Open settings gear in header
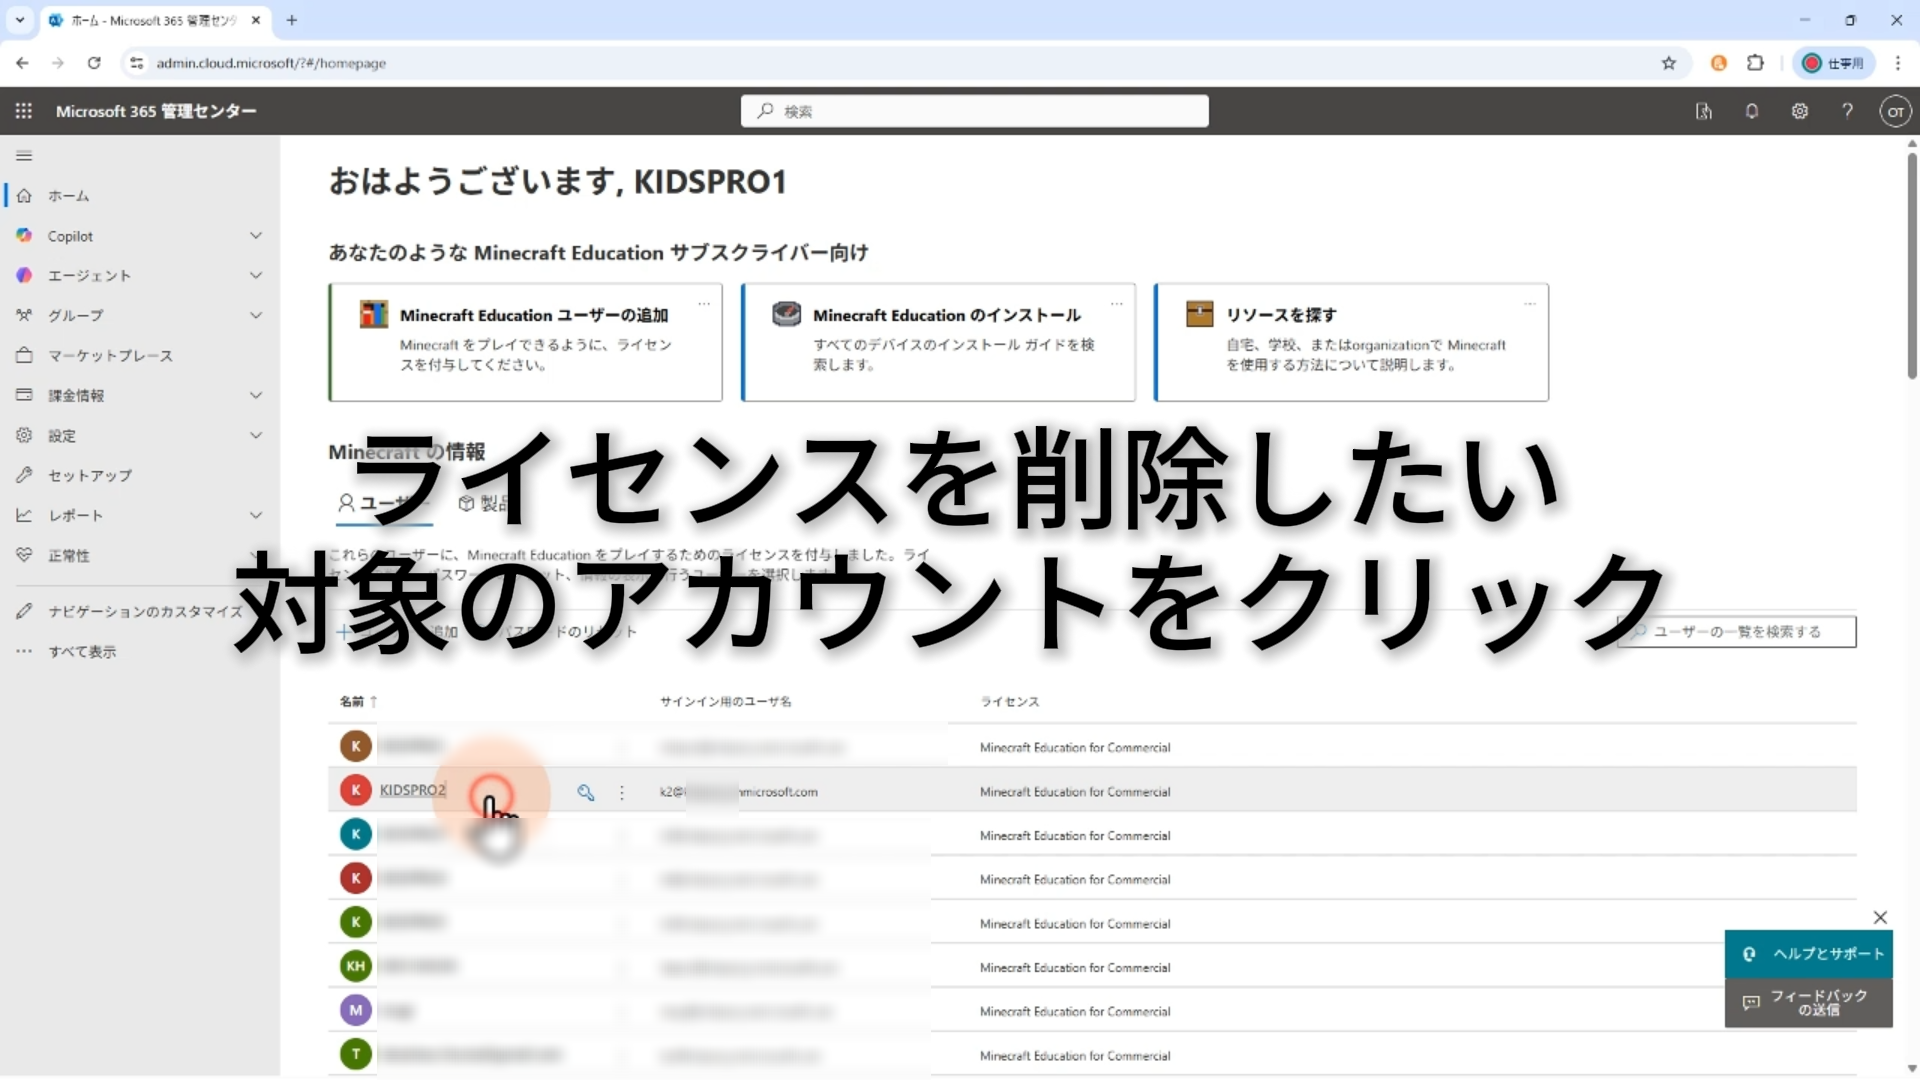Image resolution: width=1920 pixels, height=1080 pixels. tap(1800, 111)
